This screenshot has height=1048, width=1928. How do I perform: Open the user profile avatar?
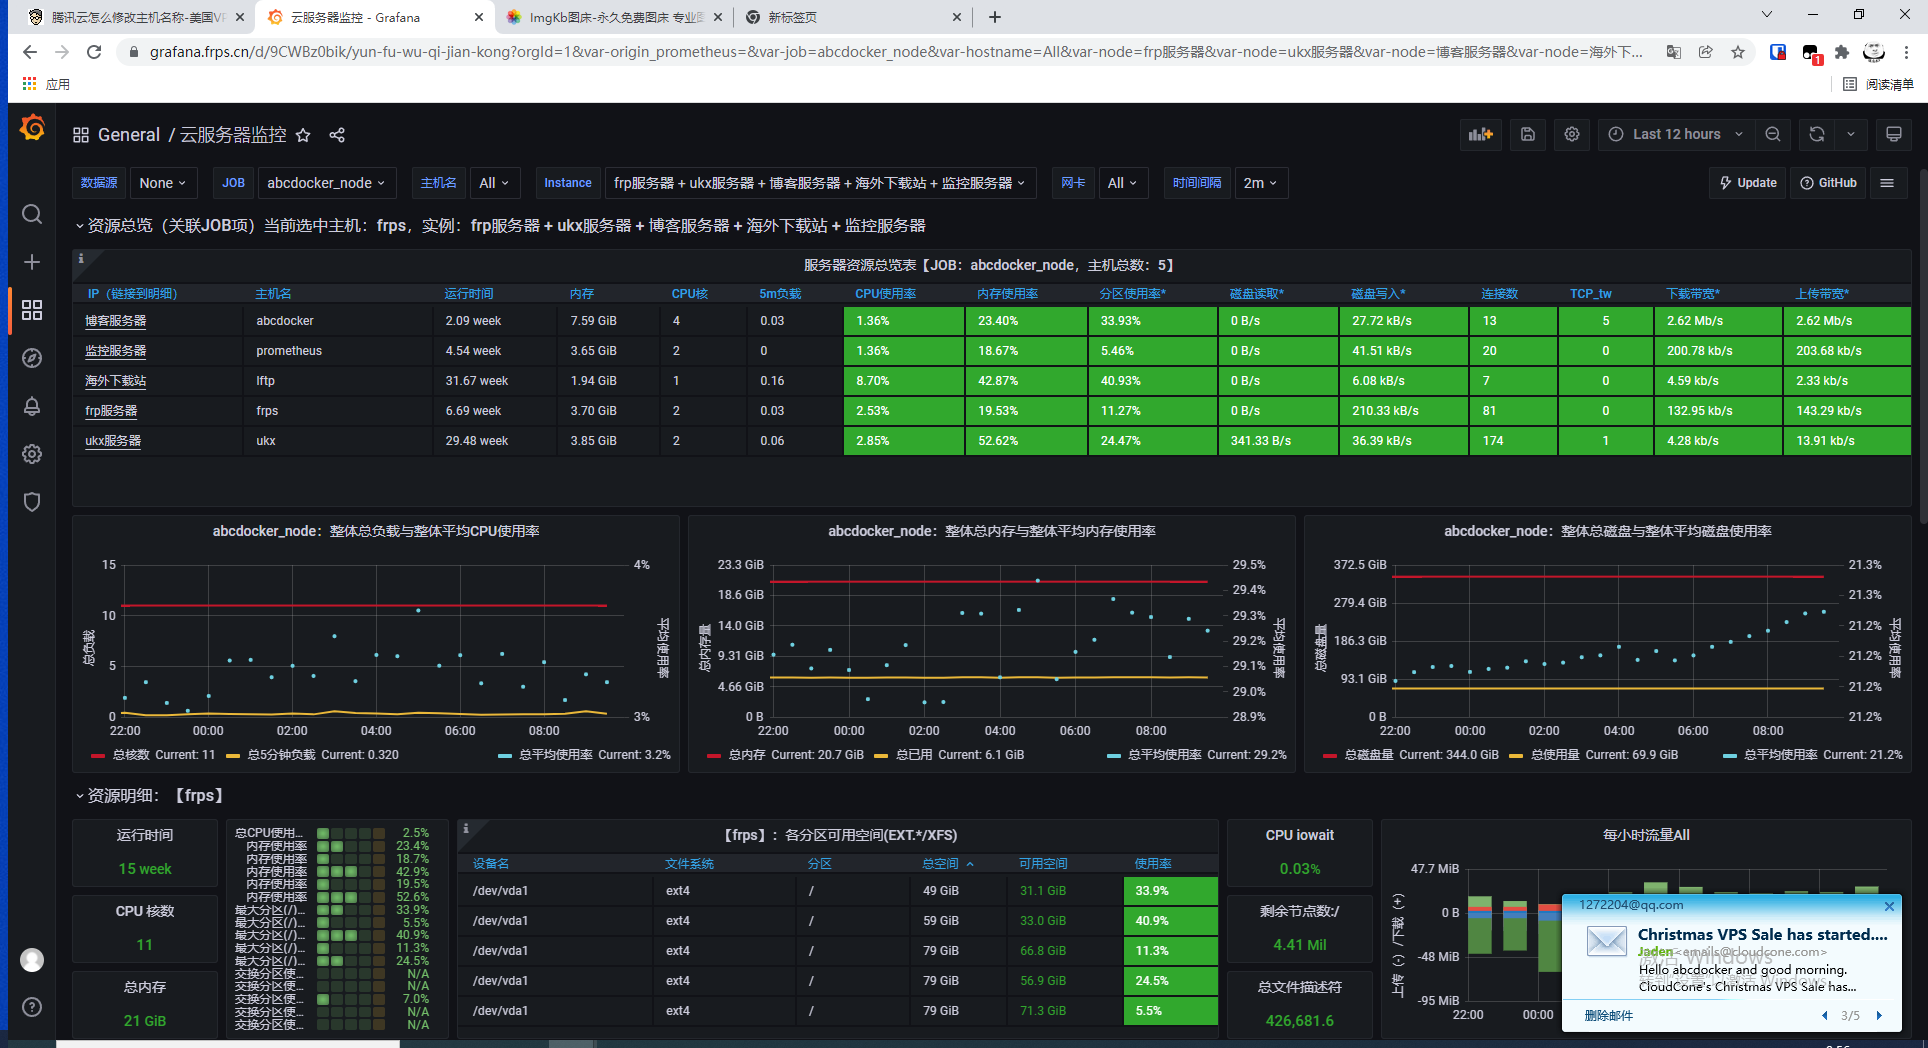(32, 960)
